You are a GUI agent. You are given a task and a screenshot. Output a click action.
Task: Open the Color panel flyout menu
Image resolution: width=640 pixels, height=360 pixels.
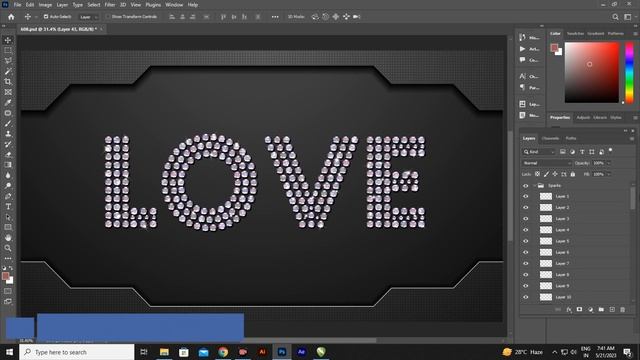coord(636,34)
